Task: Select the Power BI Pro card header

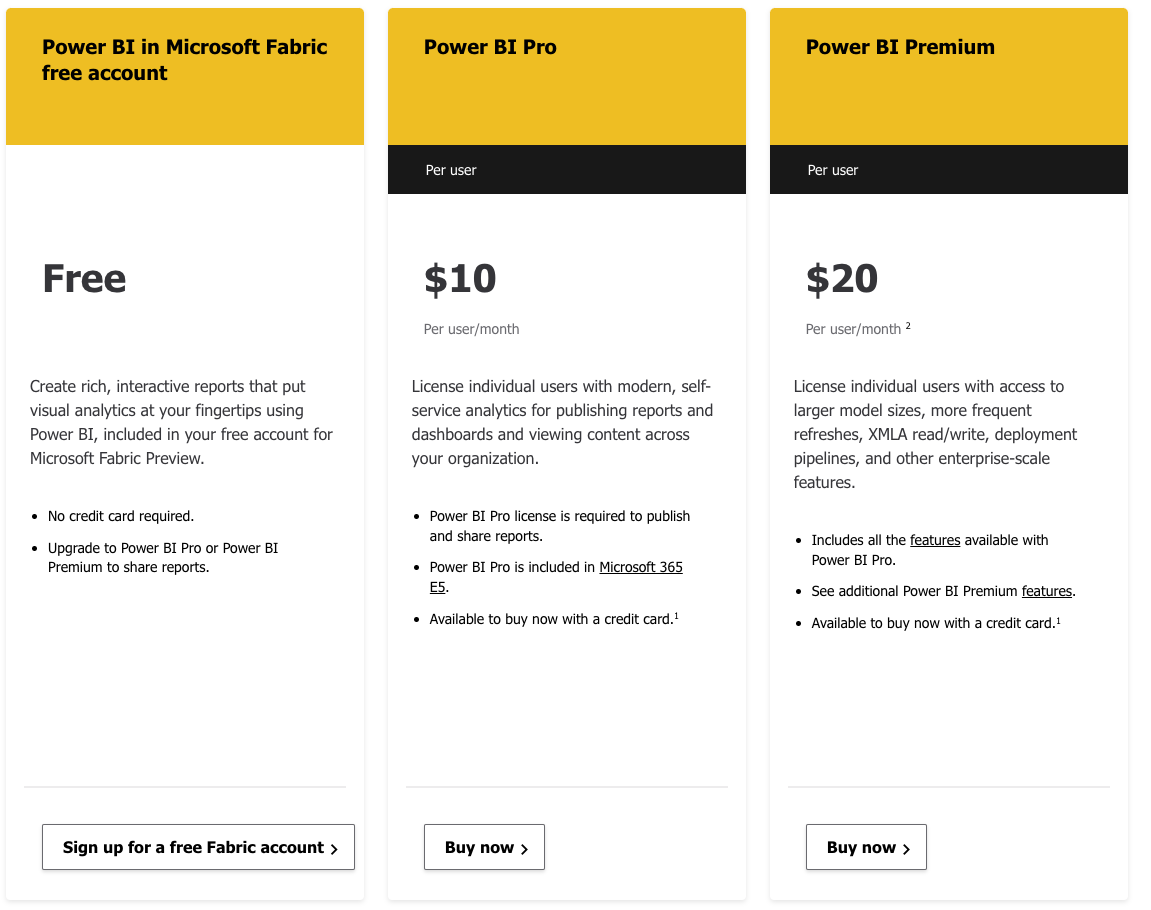Action: [x=490, y=47]
